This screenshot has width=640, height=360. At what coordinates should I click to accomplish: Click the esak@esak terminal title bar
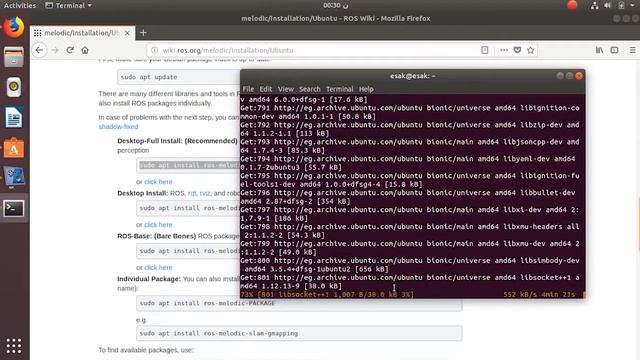pos(412,76)
